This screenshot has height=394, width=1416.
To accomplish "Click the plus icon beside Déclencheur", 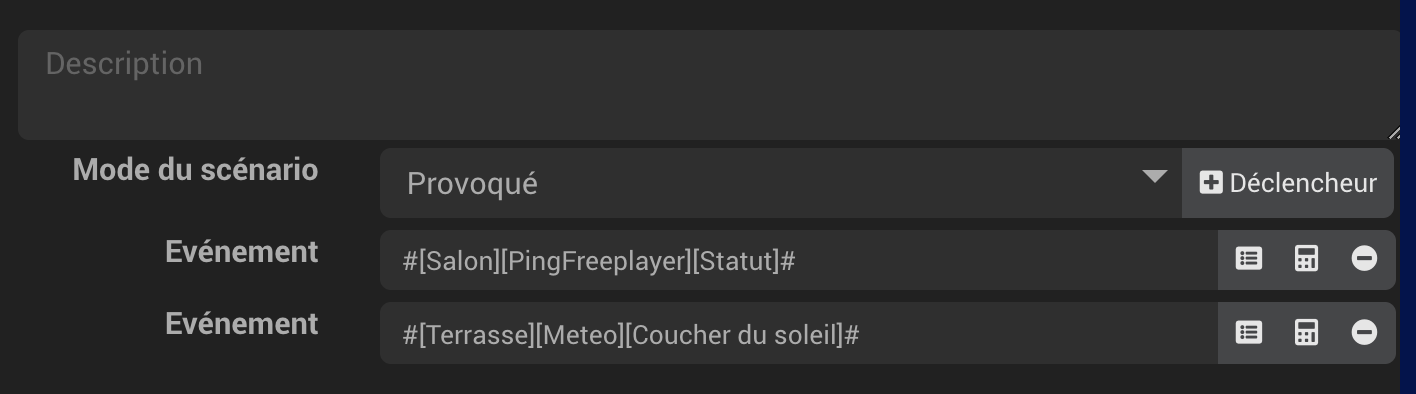I will click(1211, 183).
